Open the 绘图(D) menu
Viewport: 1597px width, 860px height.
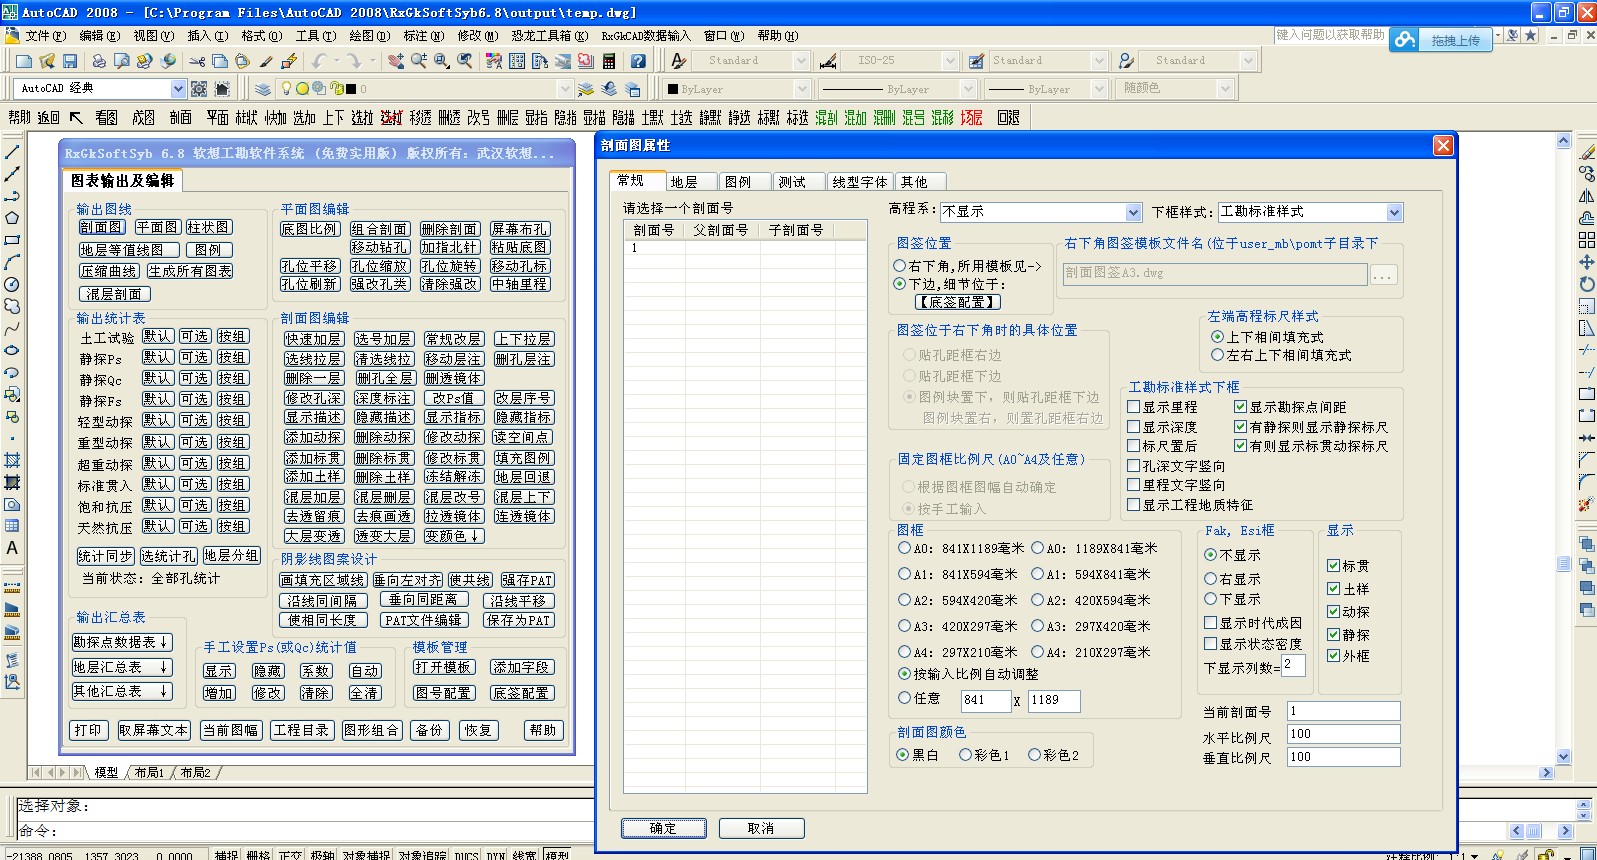[369, 36]
